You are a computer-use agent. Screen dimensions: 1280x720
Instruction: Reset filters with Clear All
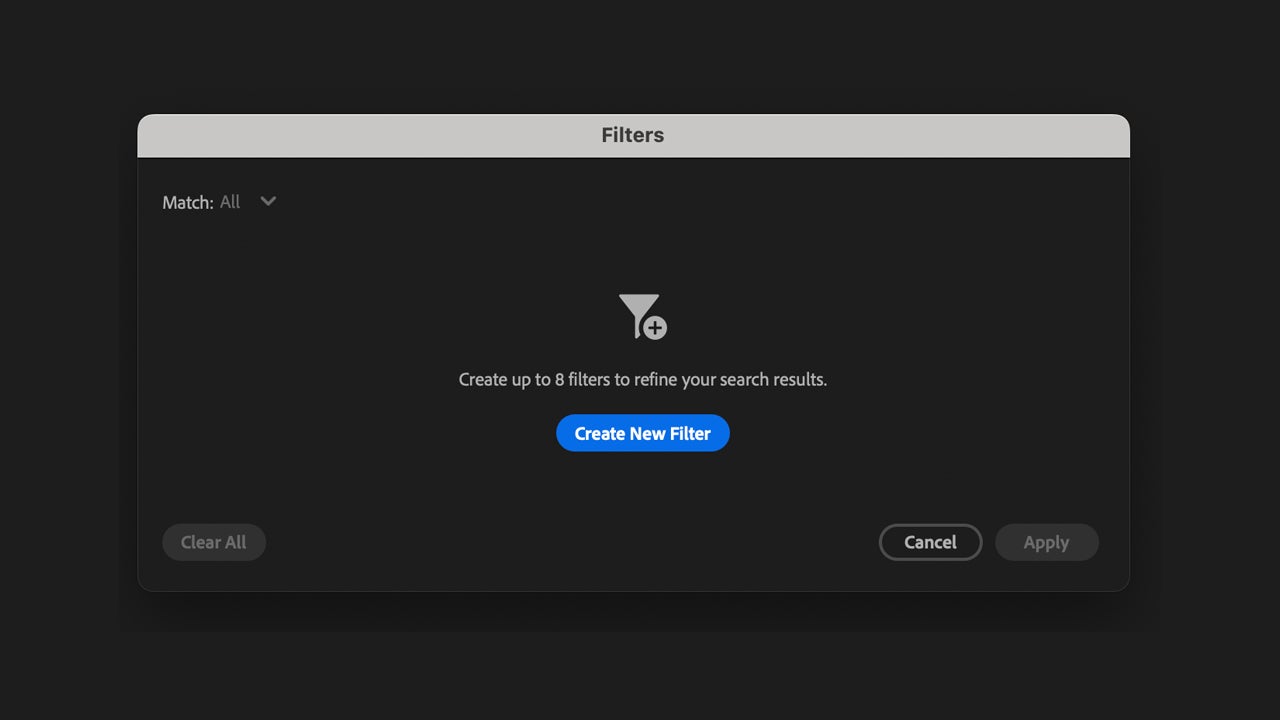pyautogui.click(x=213, y=542)
